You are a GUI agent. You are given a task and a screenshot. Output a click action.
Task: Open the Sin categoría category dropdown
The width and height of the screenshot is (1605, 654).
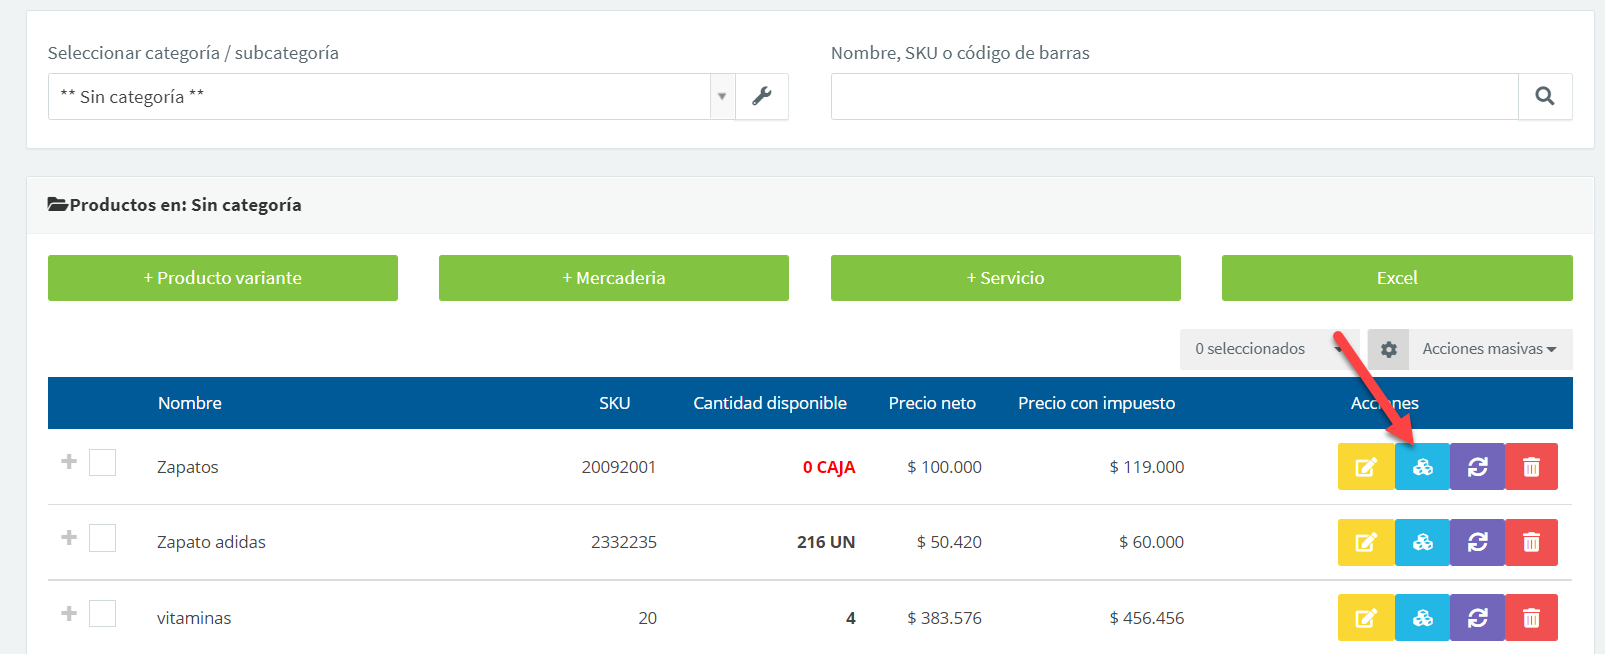tap(390, 97)
